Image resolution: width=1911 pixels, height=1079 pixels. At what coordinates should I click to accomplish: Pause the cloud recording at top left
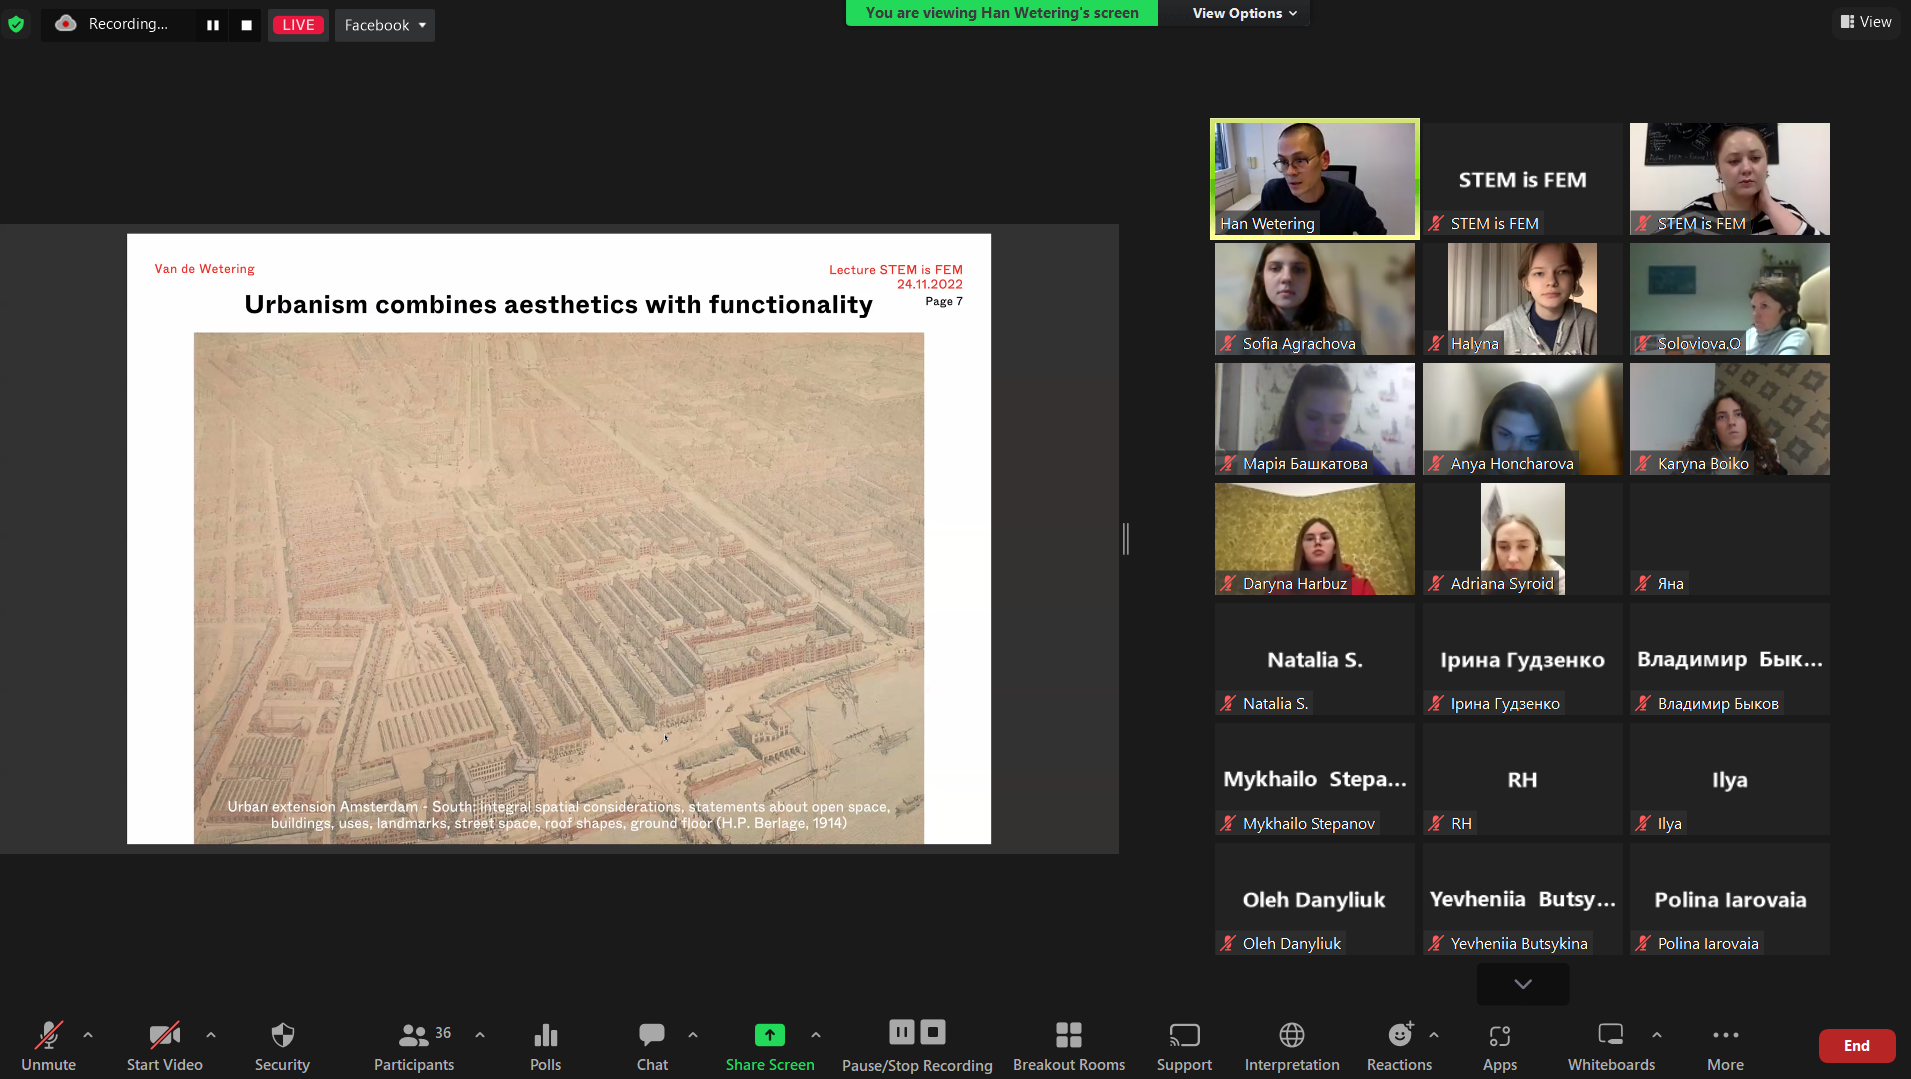click(x=213, y=25)
